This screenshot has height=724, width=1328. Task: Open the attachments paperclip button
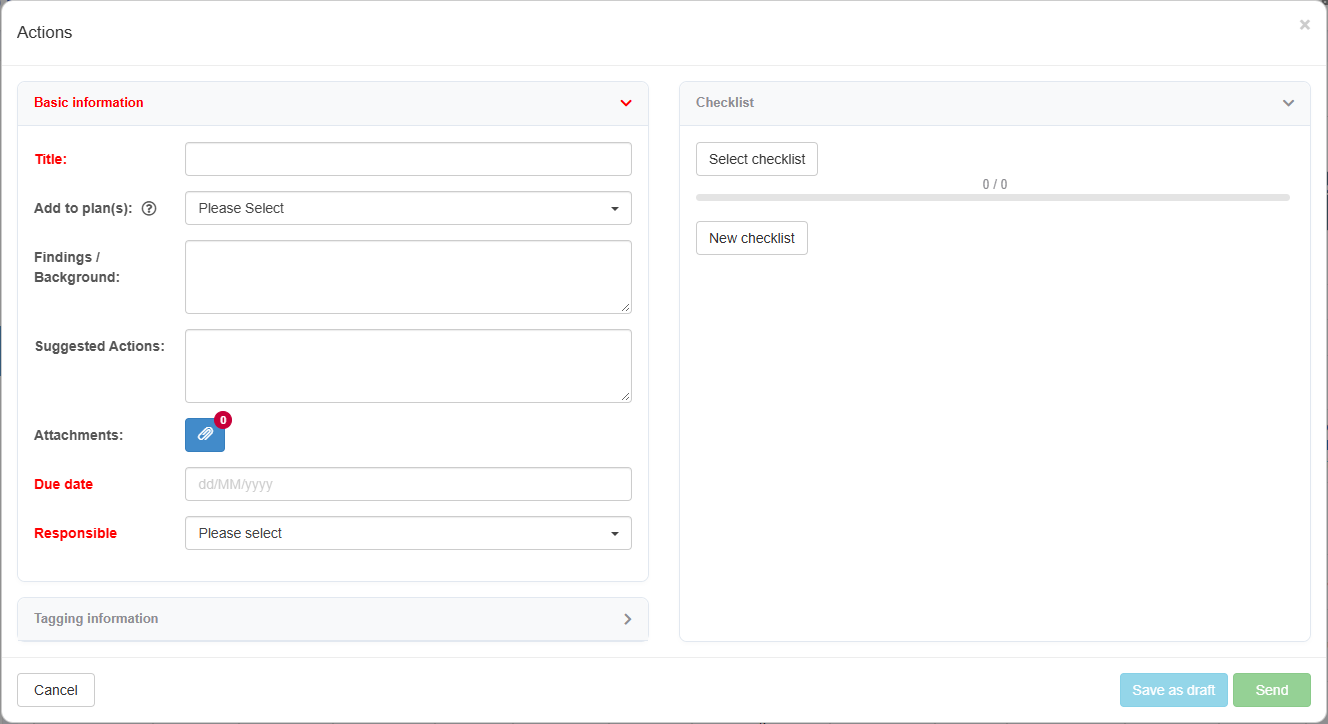(205, 435)
